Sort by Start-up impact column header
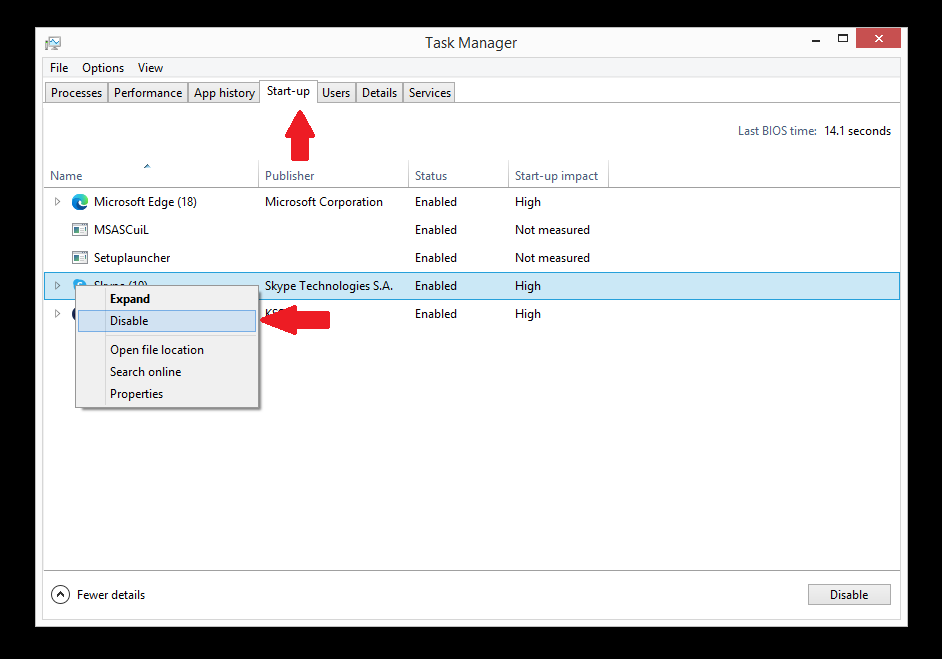942x659 pixels. point(556,176)
